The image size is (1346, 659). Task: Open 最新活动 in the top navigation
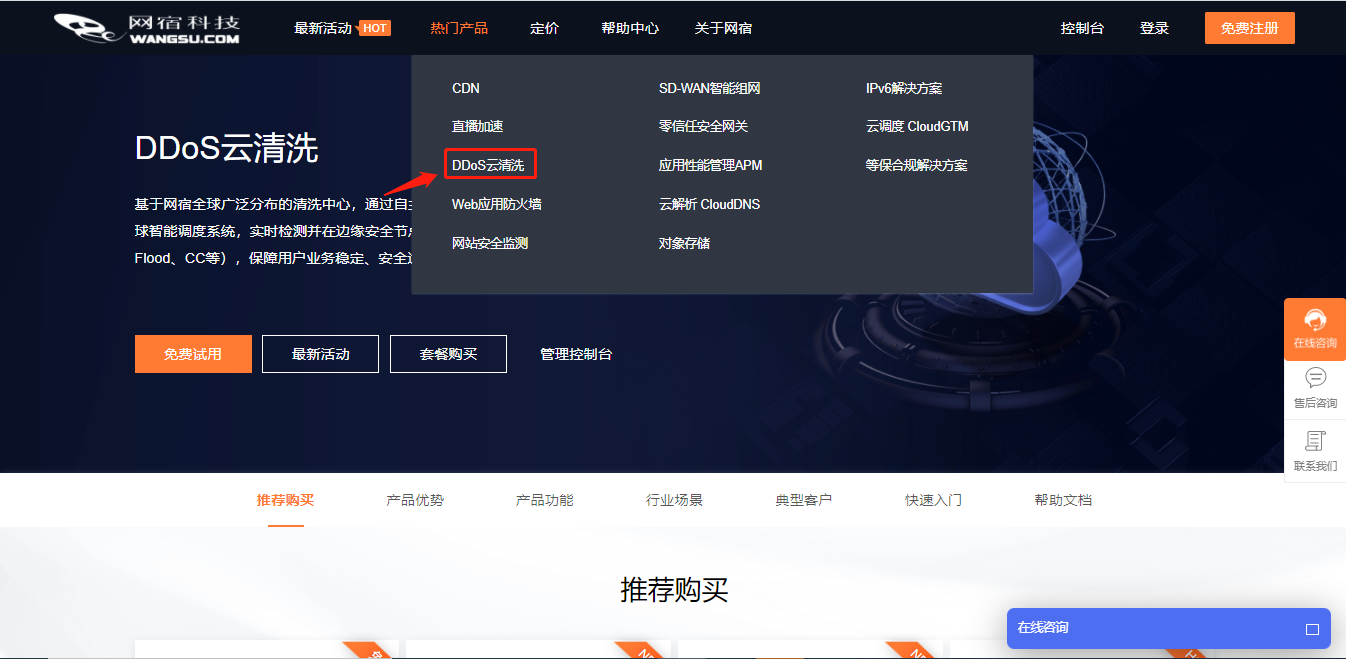click(323, 28)
